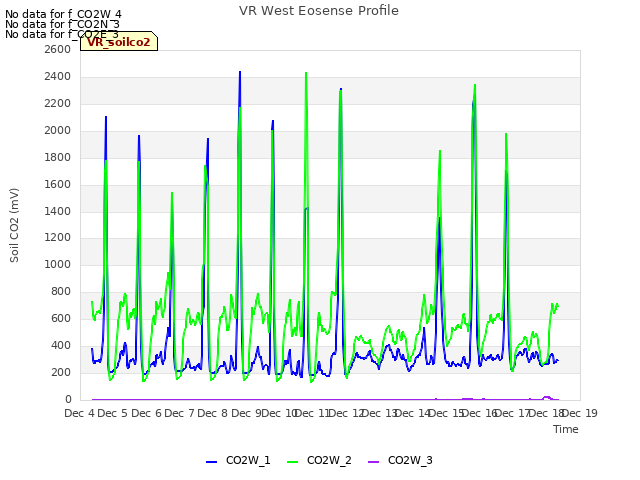Toggle the CO2W_1 legend entry
Image resolution: width=640 pixels, height=480 pixels.
click(x=238, y=461)
